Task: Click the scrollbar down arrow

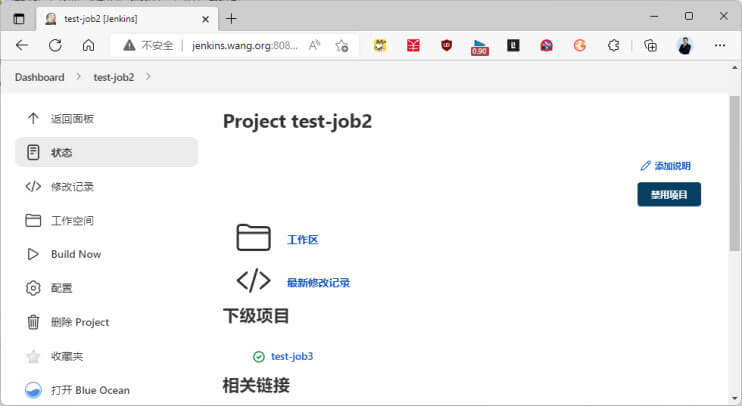Action: pos(734,398)
